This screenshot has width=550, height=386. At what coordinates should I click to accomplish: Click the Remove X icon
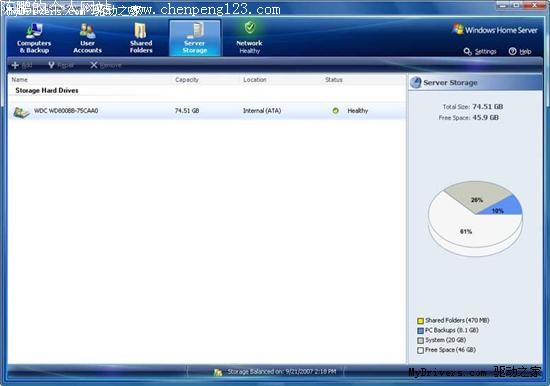[94, 65]
